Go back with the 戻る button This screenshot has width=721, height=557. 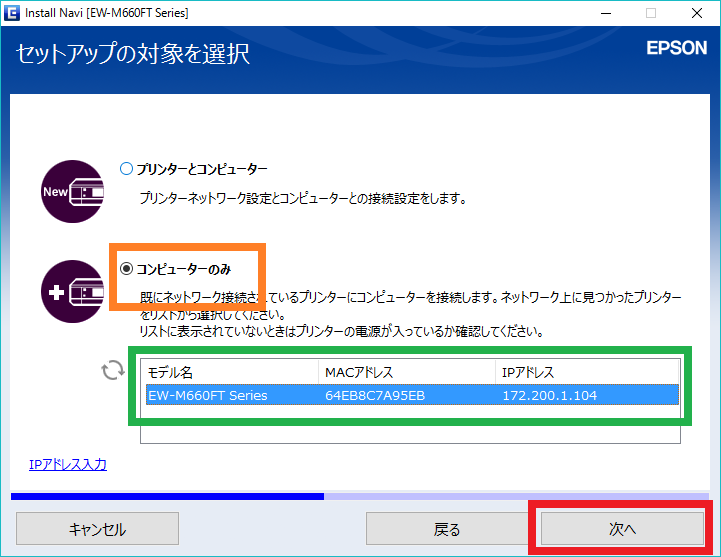(447, 529)
